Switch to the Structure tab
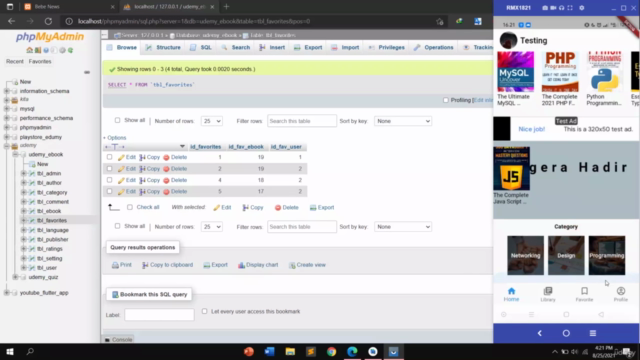 (163, 47)
